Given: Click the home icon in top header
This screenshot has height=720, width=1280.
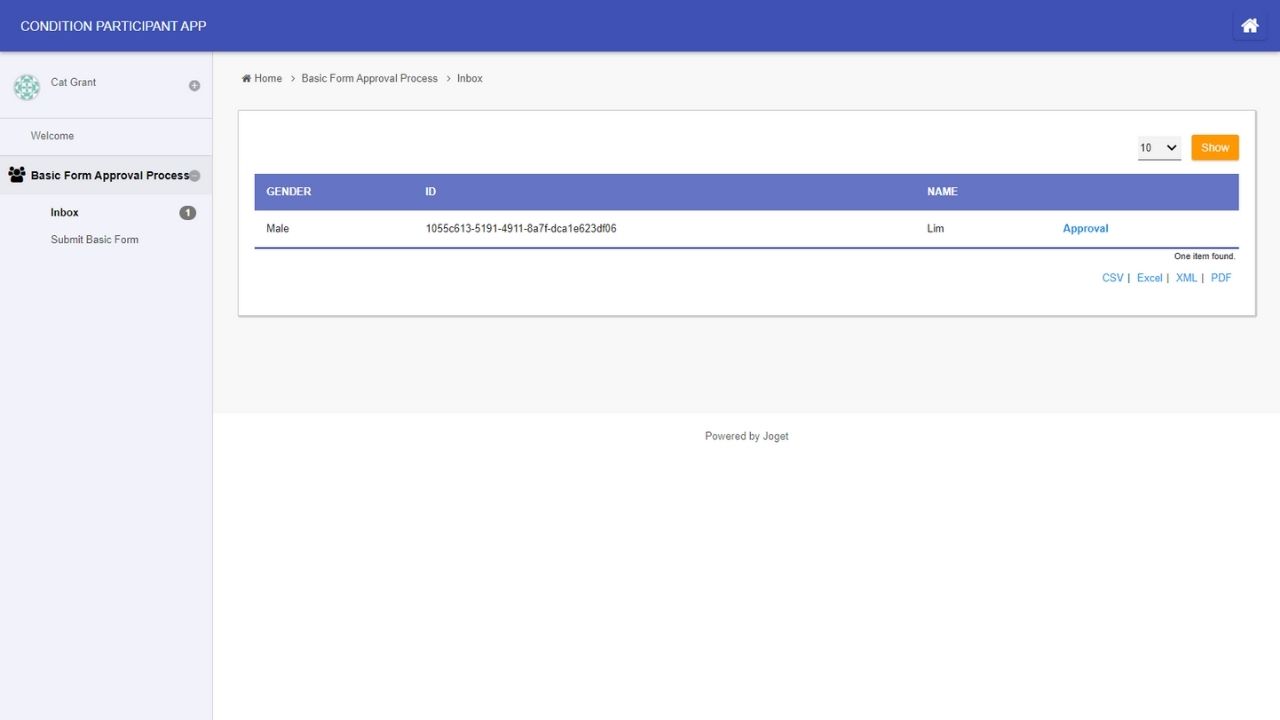Looking at the screenshot, I should 1249,26.
